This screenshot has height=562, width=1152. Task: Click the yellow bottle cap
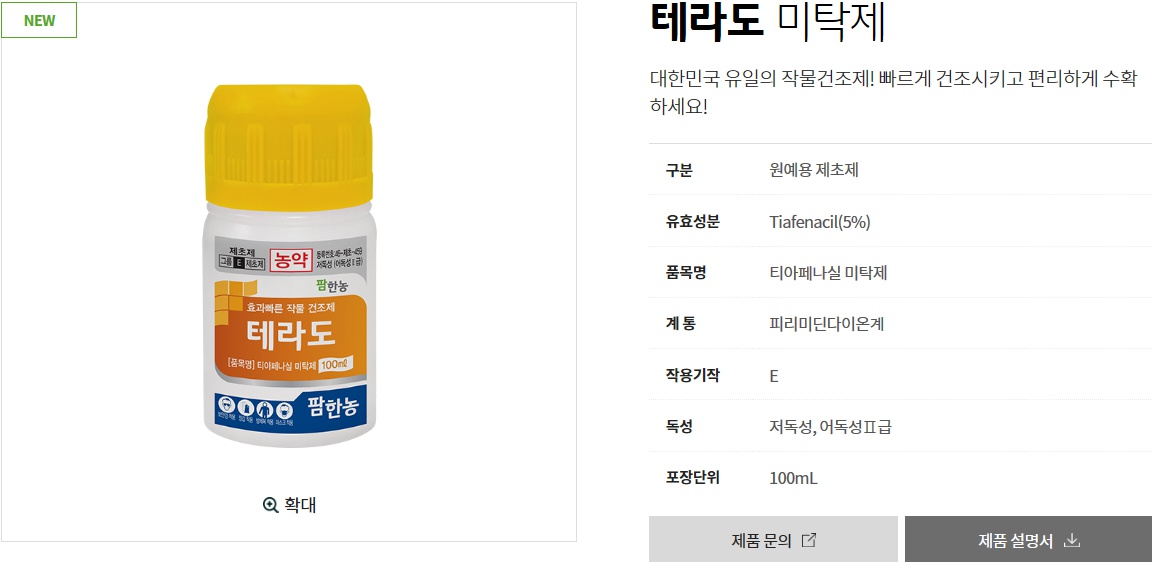[289, 148]
